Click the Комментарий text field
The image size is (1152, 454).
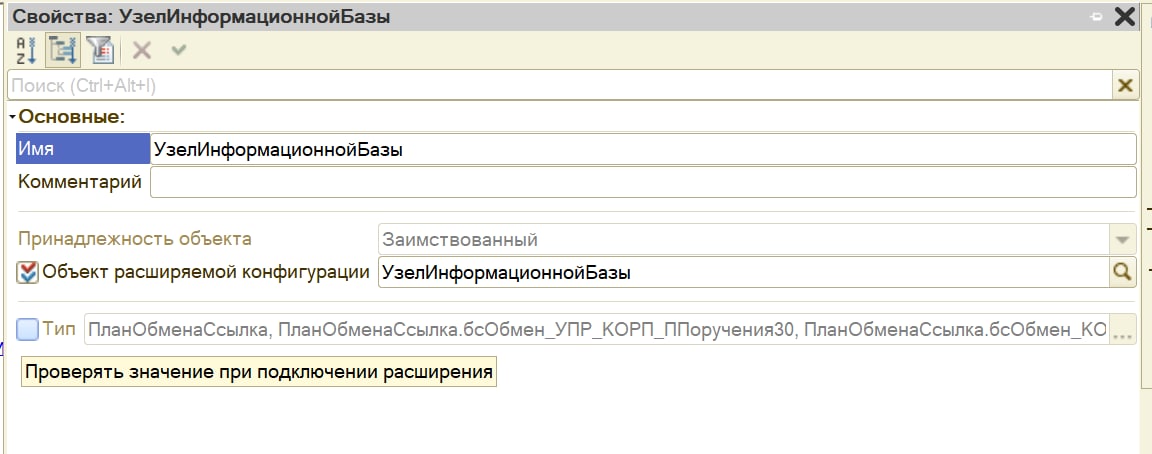point(642,182)
